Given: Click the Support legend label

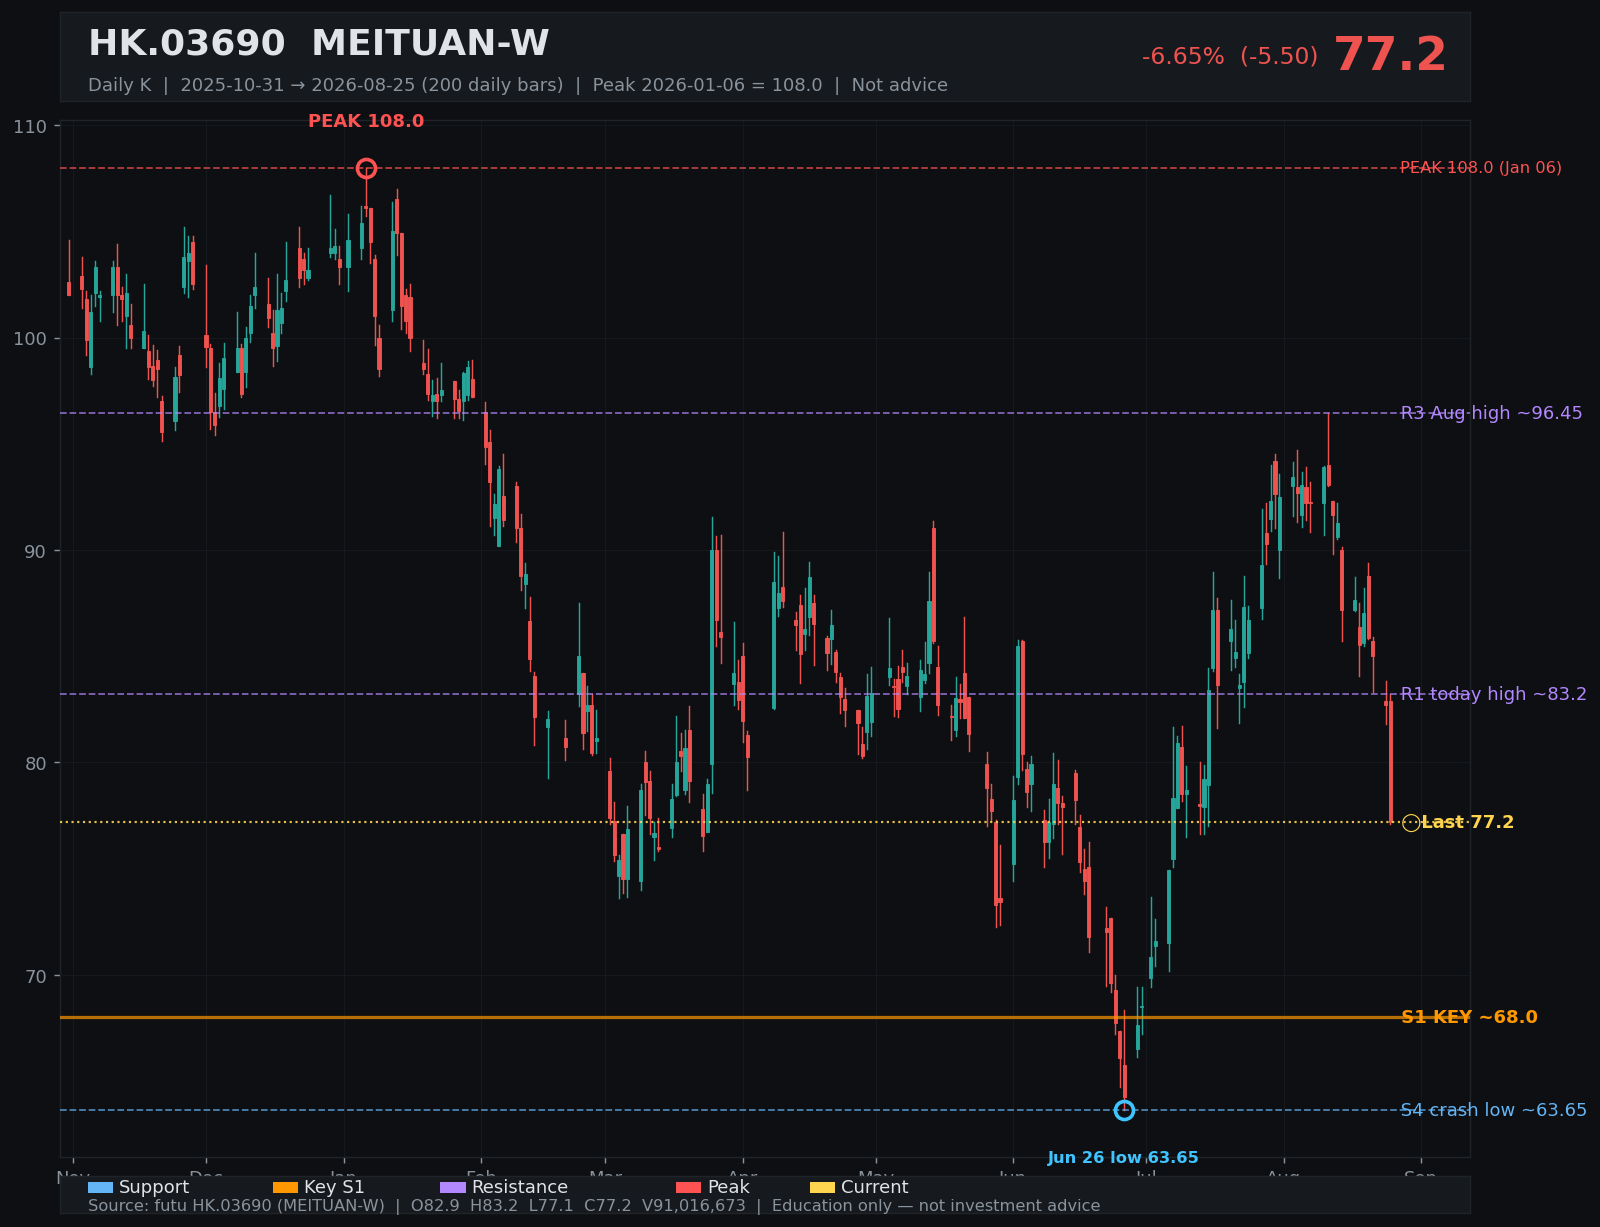Looking at the screenshot, I should (154, 1187).
